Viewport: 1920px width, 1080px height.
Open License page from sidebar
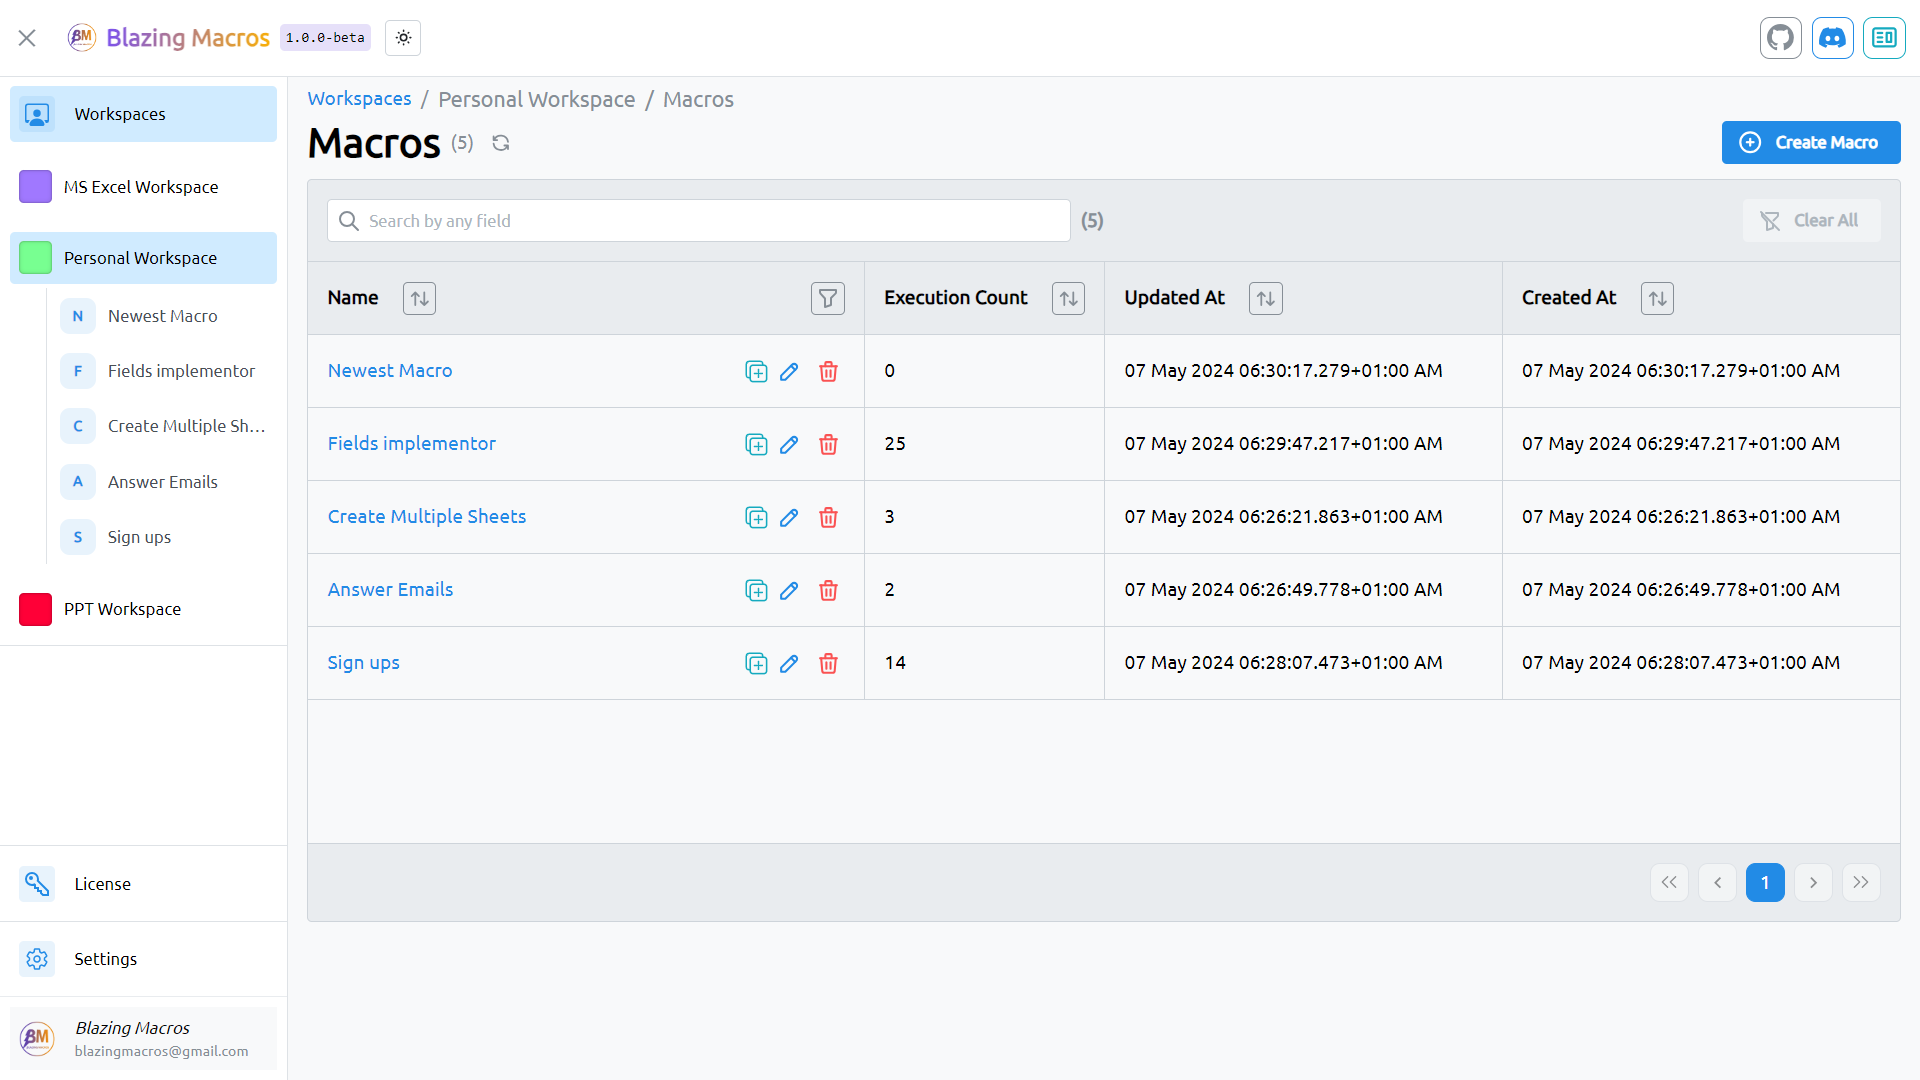pos(143,884)
